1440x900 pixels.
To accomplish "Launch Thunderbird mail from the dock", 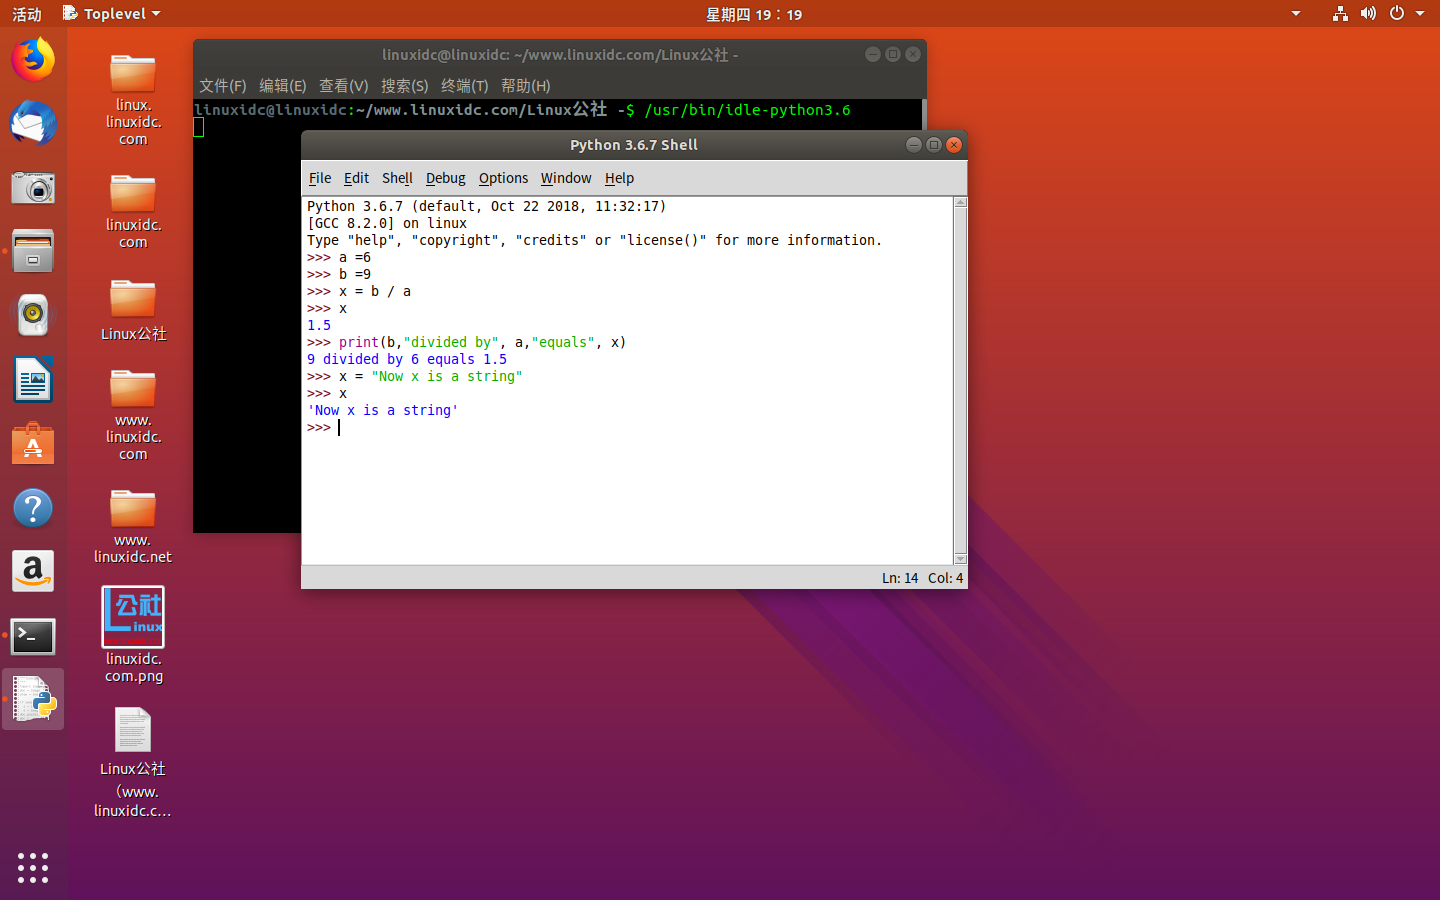I will (x=33, y=123).
